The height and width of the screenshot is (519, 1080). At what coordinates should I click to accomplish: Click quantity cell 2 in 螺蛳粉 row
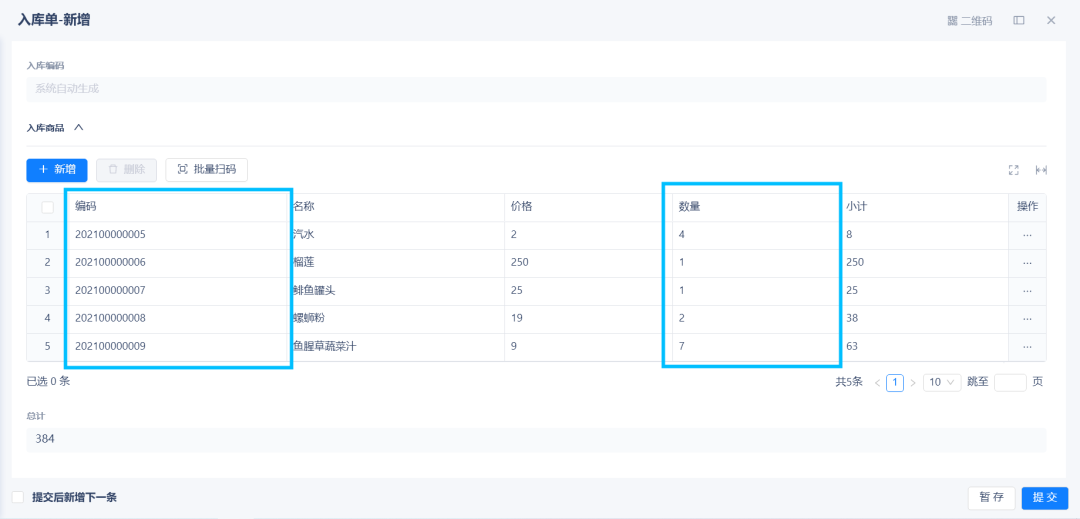click(x=756, y=319)
